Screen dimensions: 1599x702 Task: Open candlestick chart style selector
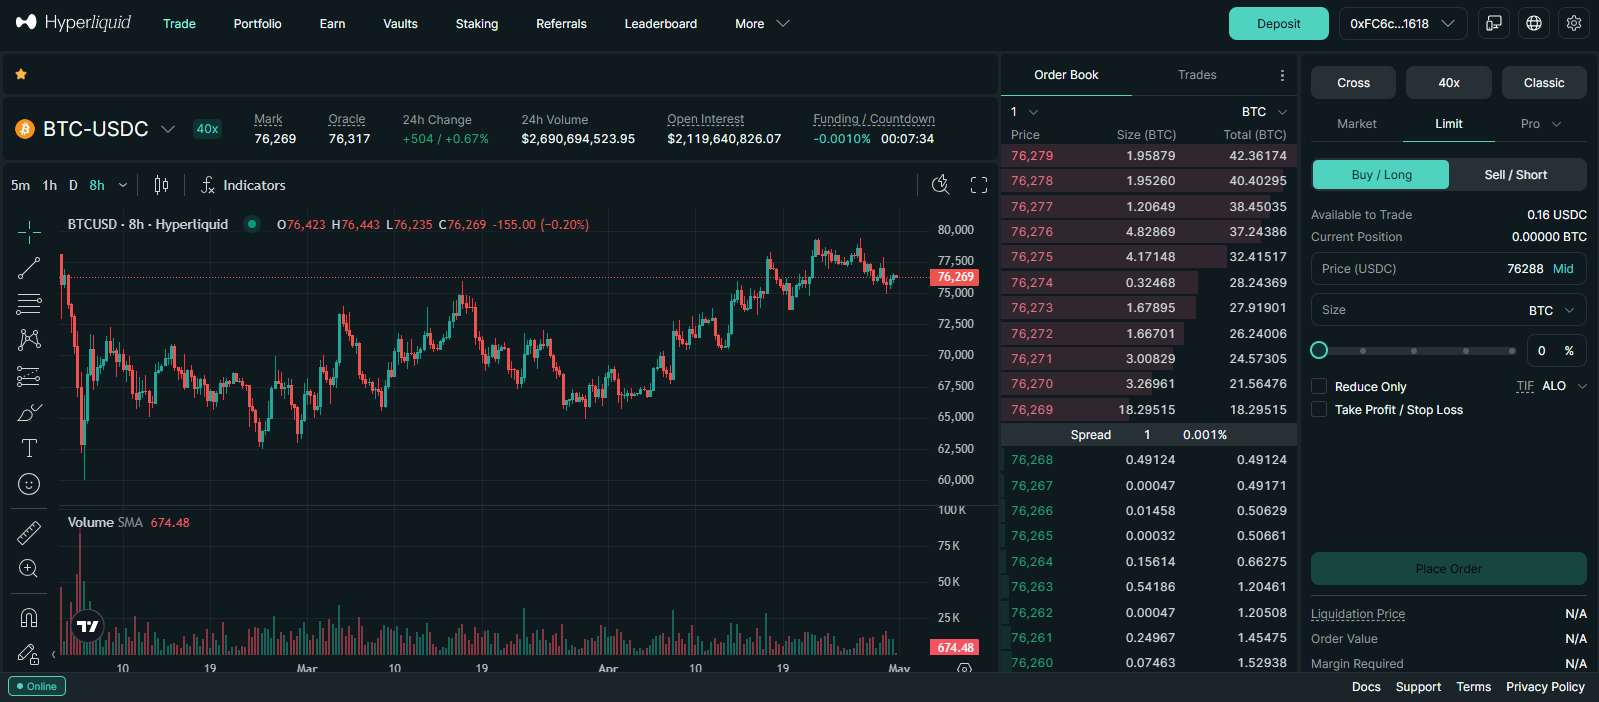point(161,185)
